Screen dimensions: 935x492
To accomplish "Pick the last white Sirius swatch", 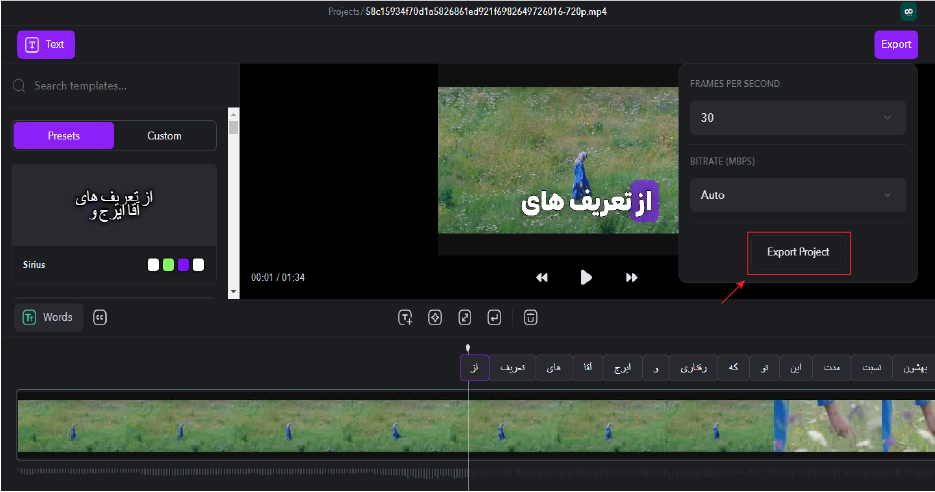I will (198, 265).
